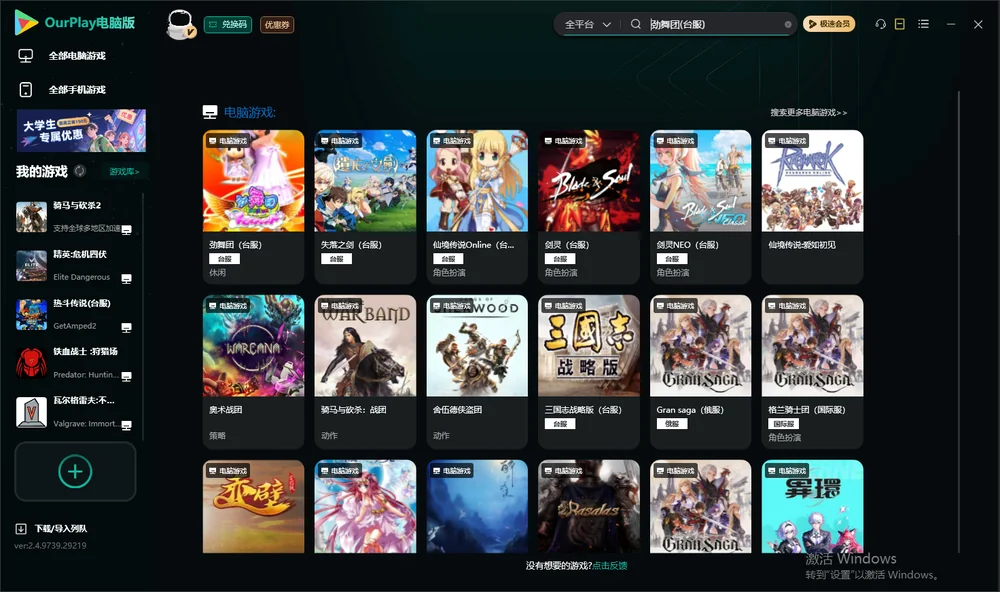Click the monitor icon beside 全部电脑游戏
1000x592 pixels.
(x=26, y=56)
